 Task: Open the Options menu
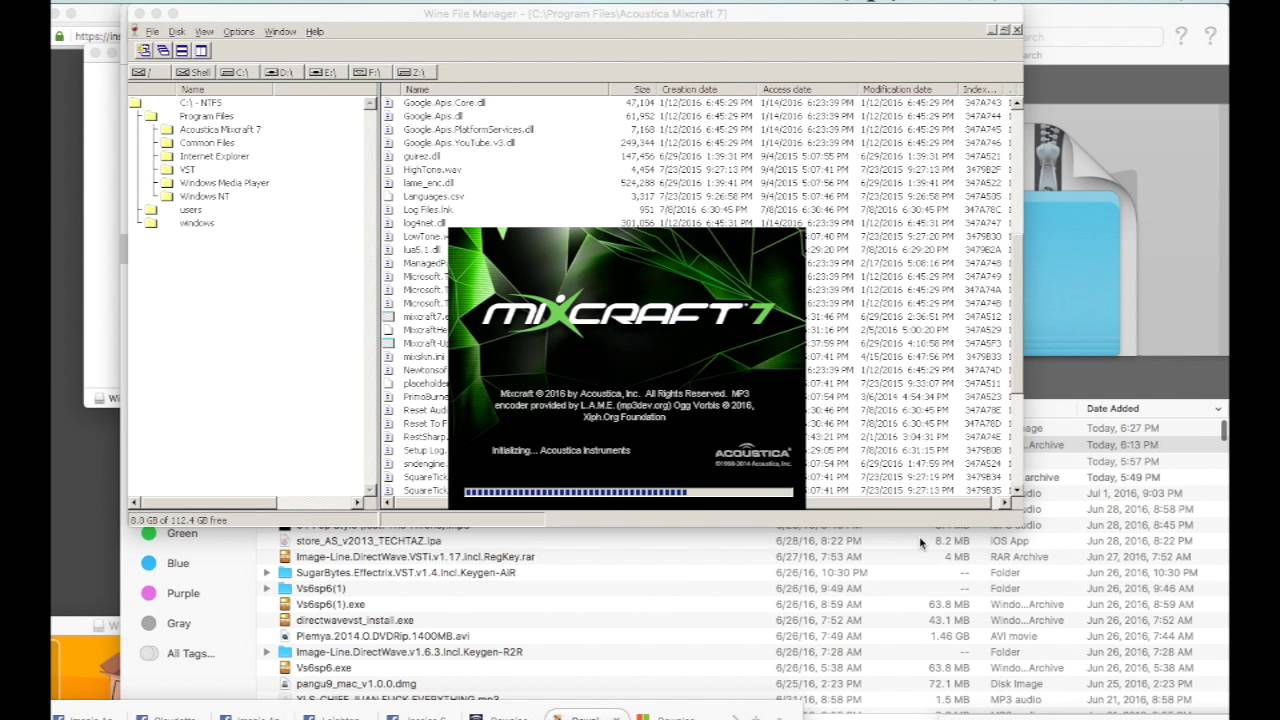[239, 32]
